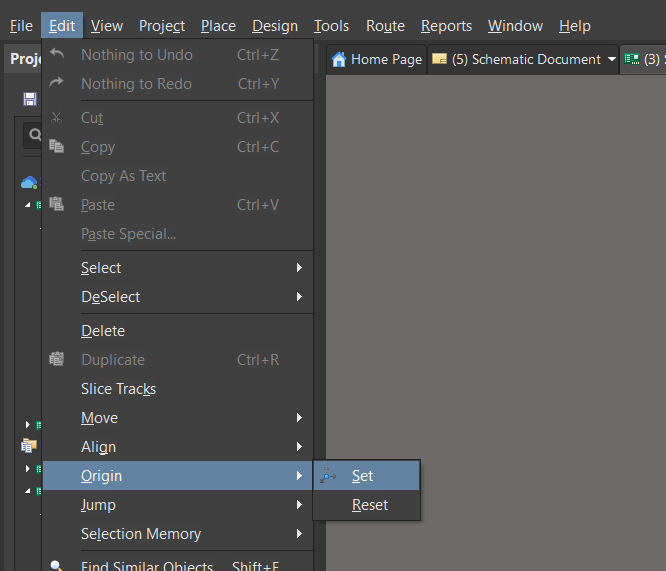Click Copy As Text entry
Viewport: 666px width, 571px height.
(x=178, y=175)
